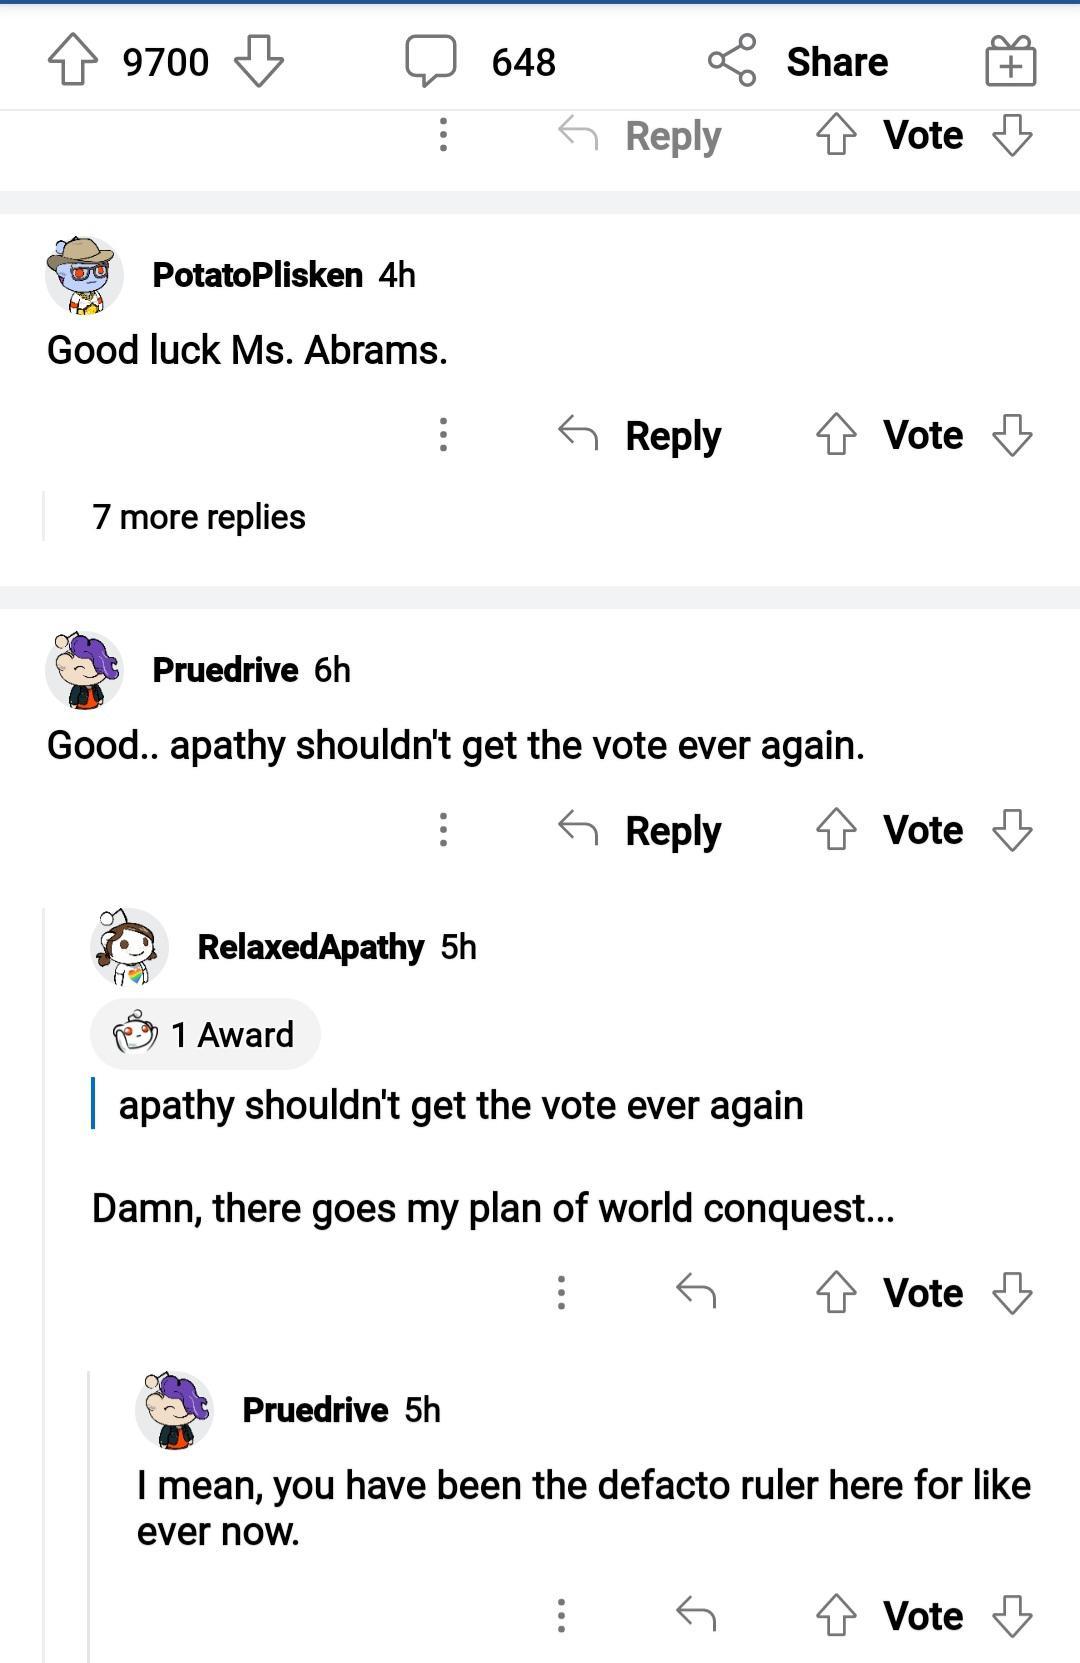This screenshot has width=1080, height=1663.
Task: Toggle downvote on RelaxedApathy's comment
Action: point(1013,1292)
